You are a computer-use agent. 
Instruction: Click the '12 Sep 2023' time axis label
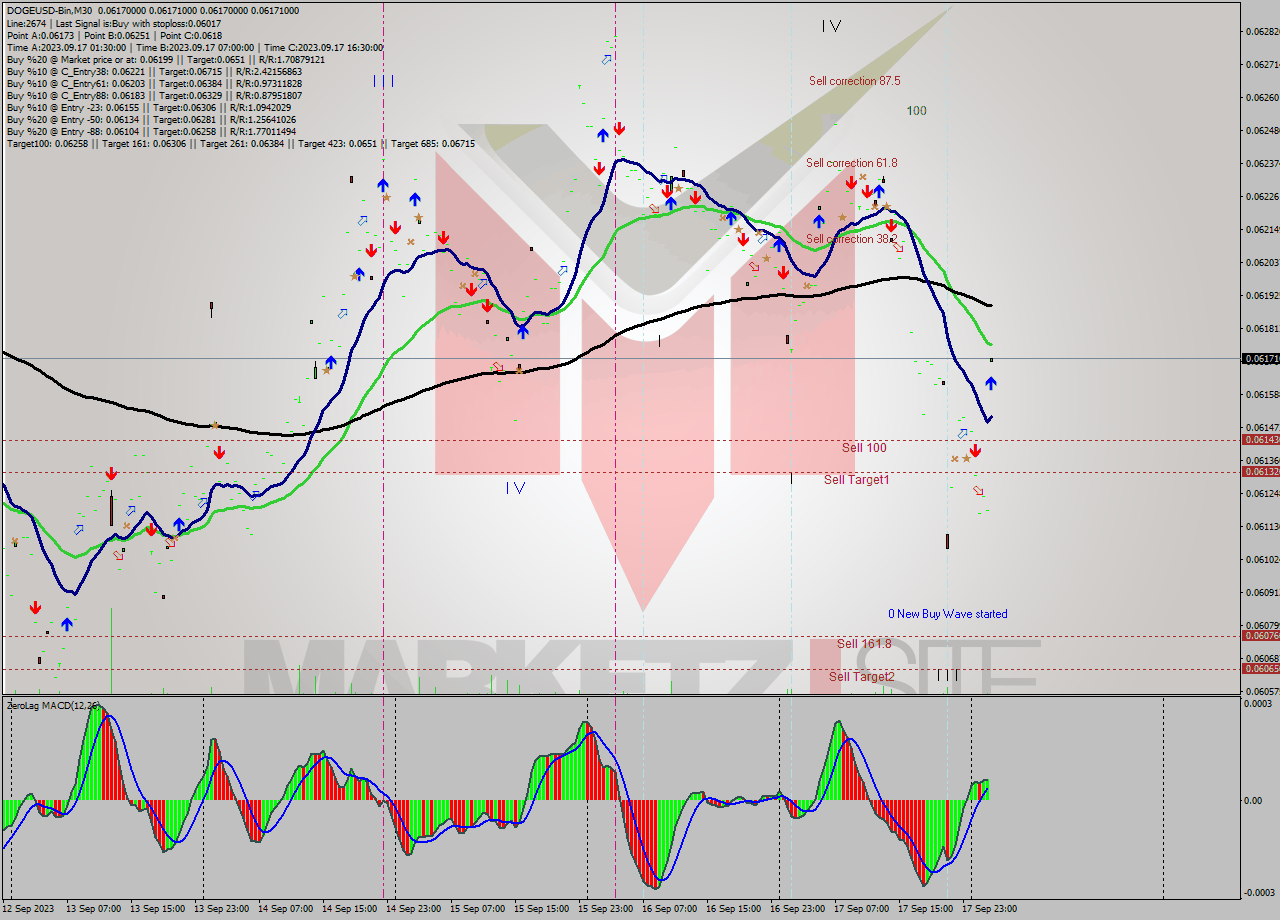pos(28,909)
